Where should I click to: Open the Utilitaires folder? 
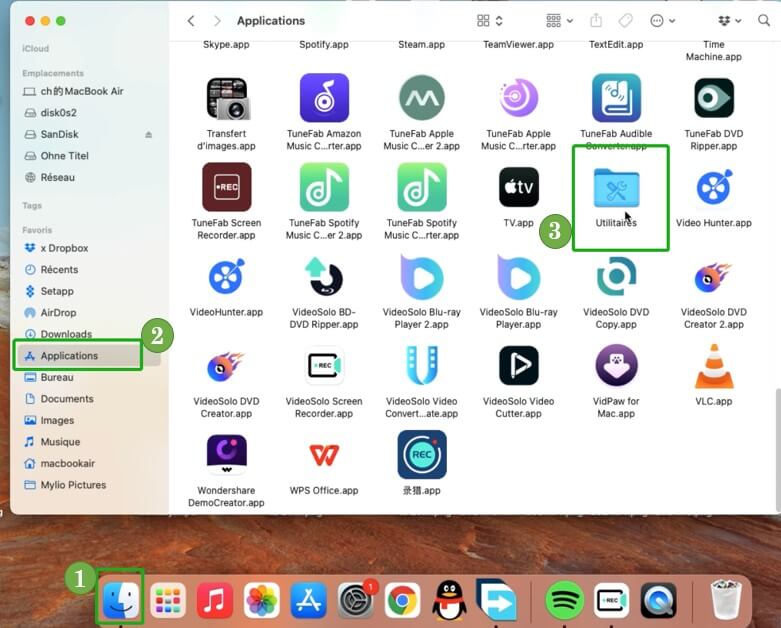click(x=616, y=188)
